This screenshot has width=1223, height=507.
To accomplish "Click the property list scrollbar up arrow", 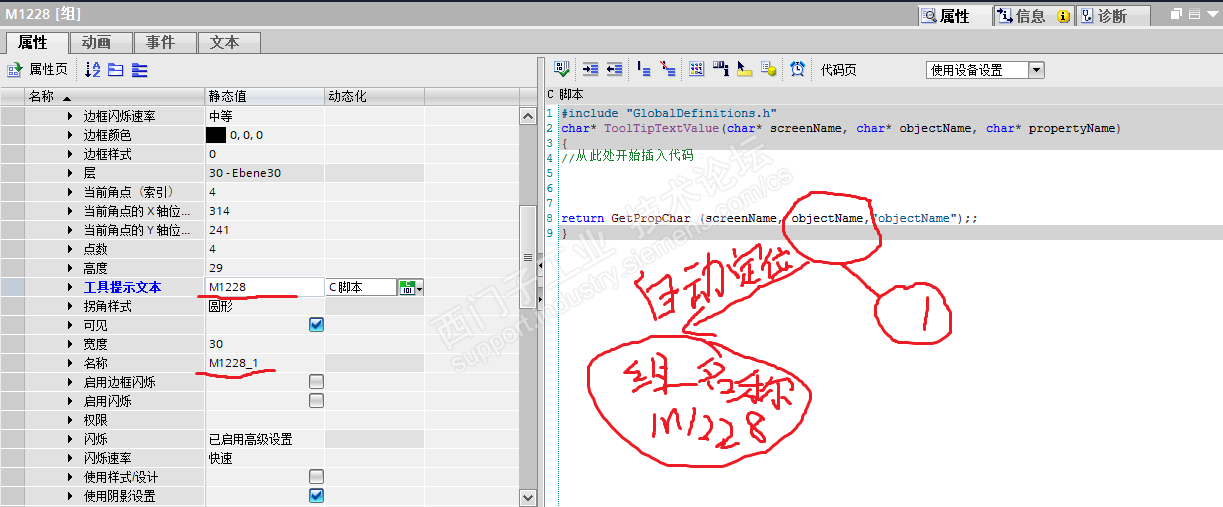I will 528,116.
